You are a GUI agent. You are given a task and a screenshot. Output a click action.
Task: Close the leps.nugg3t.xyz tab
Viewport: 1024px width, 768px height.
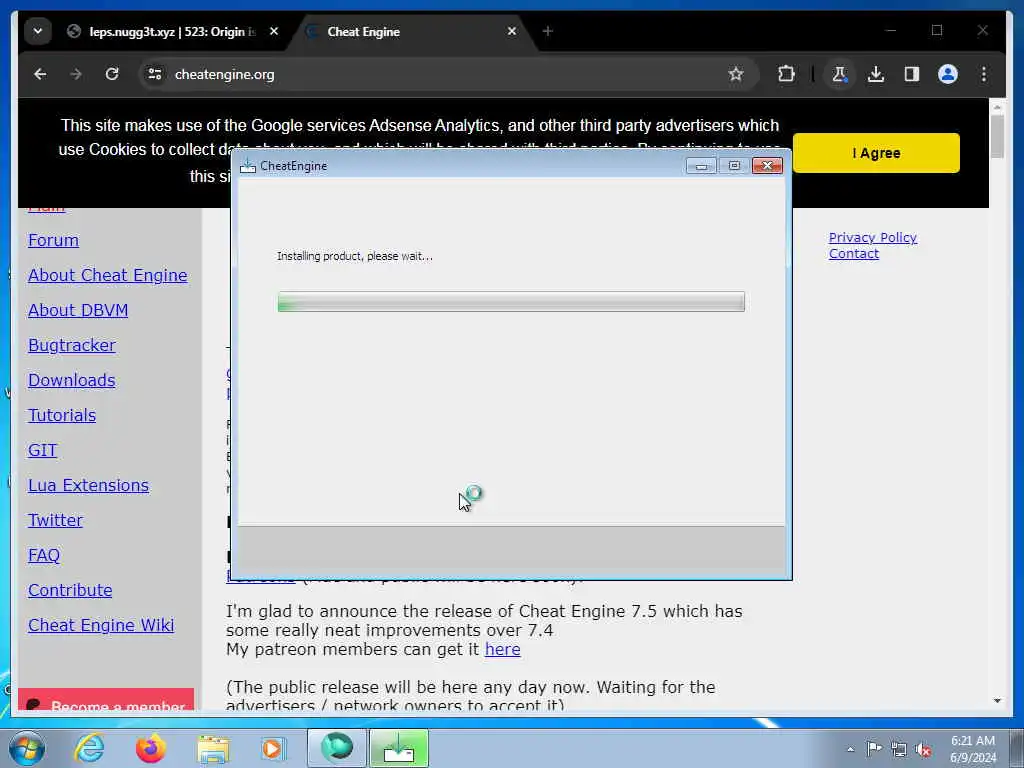274,31
